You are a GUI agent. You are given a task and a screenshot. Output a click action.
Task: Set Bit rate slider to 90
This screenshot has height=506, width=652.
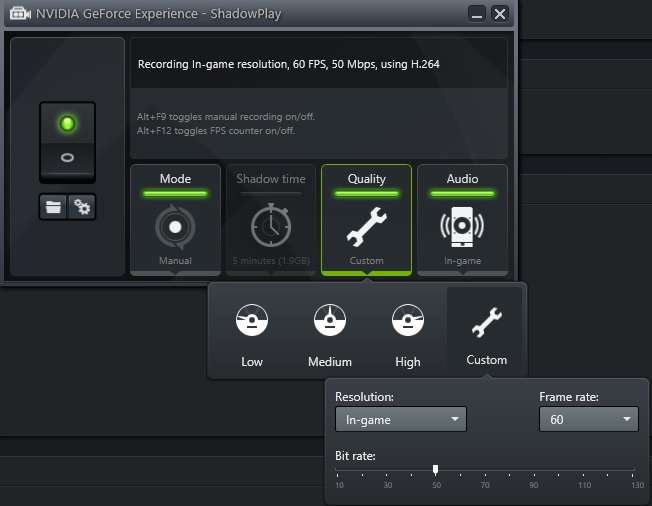tap(534, 471)
